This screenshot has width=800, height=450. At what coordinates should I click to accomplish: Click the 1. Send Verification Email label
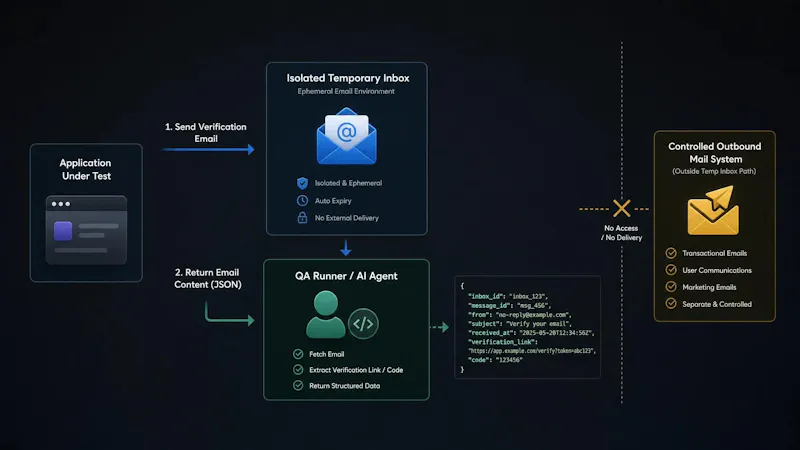(206, 133)
